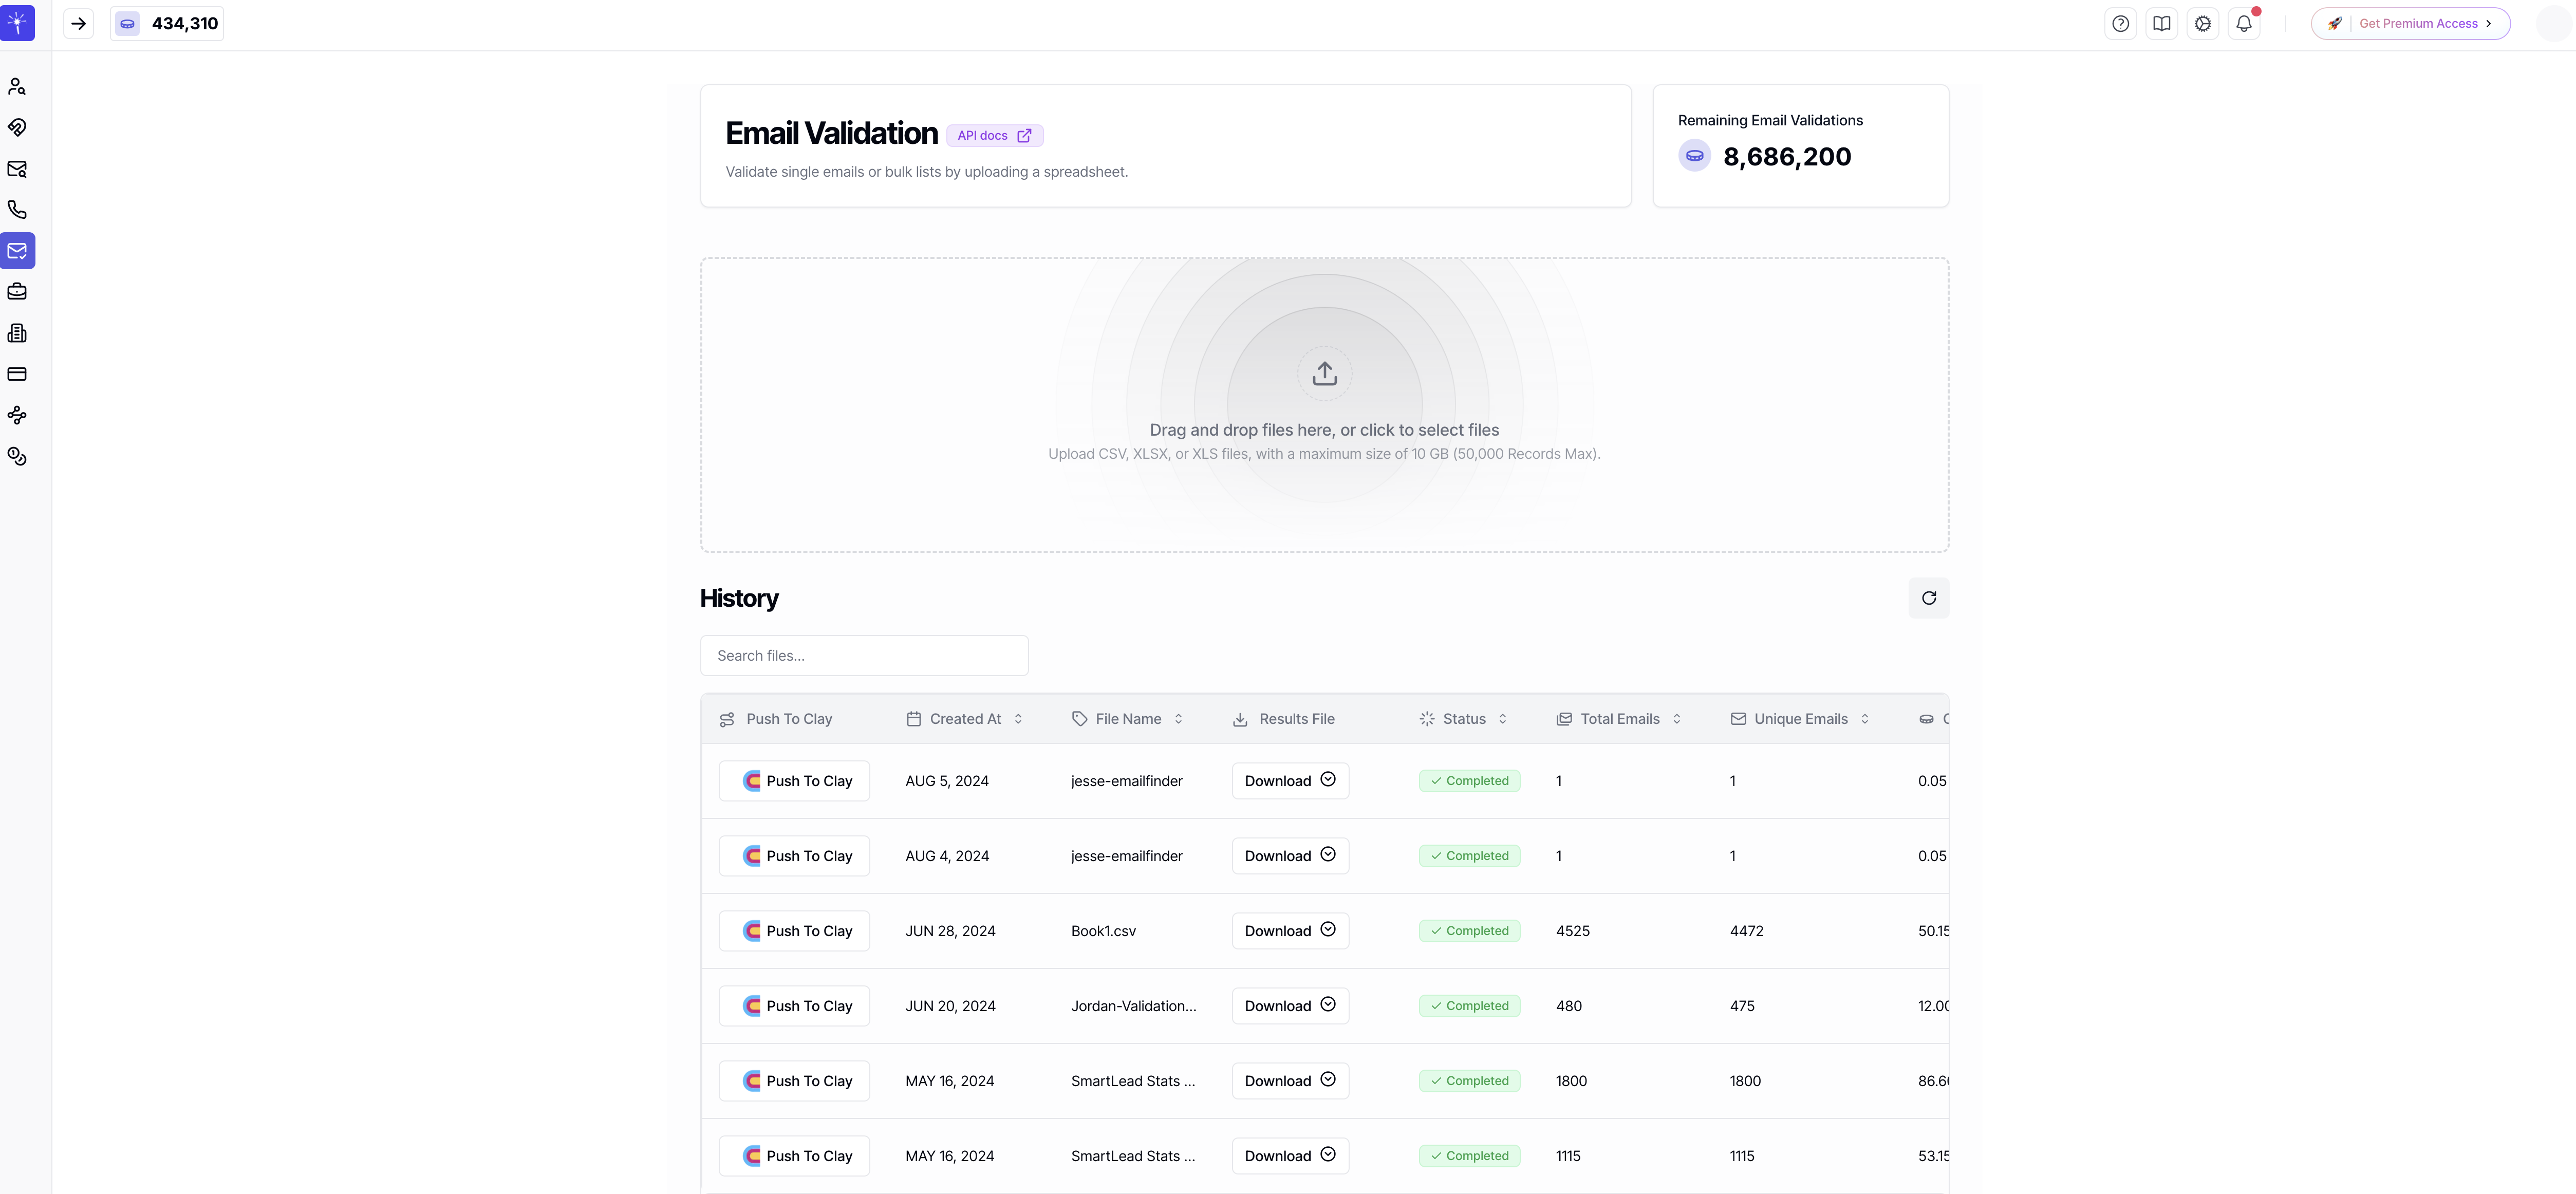Click the file upload drop zone
The width and height of the screenshot is (2576, 1194).
click(x=1324, y=405)
